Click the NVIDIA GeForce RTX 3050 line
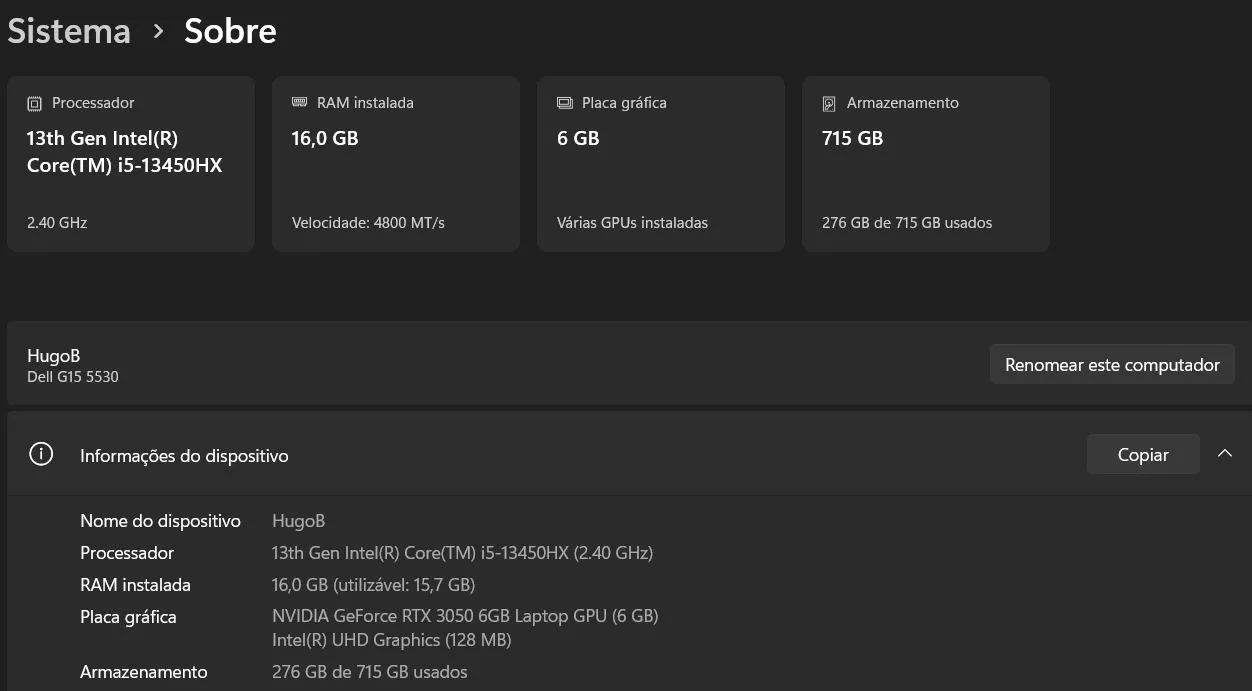Image resolution: width=1252 pixels, height=691 pixels. [x=465, y=616]
